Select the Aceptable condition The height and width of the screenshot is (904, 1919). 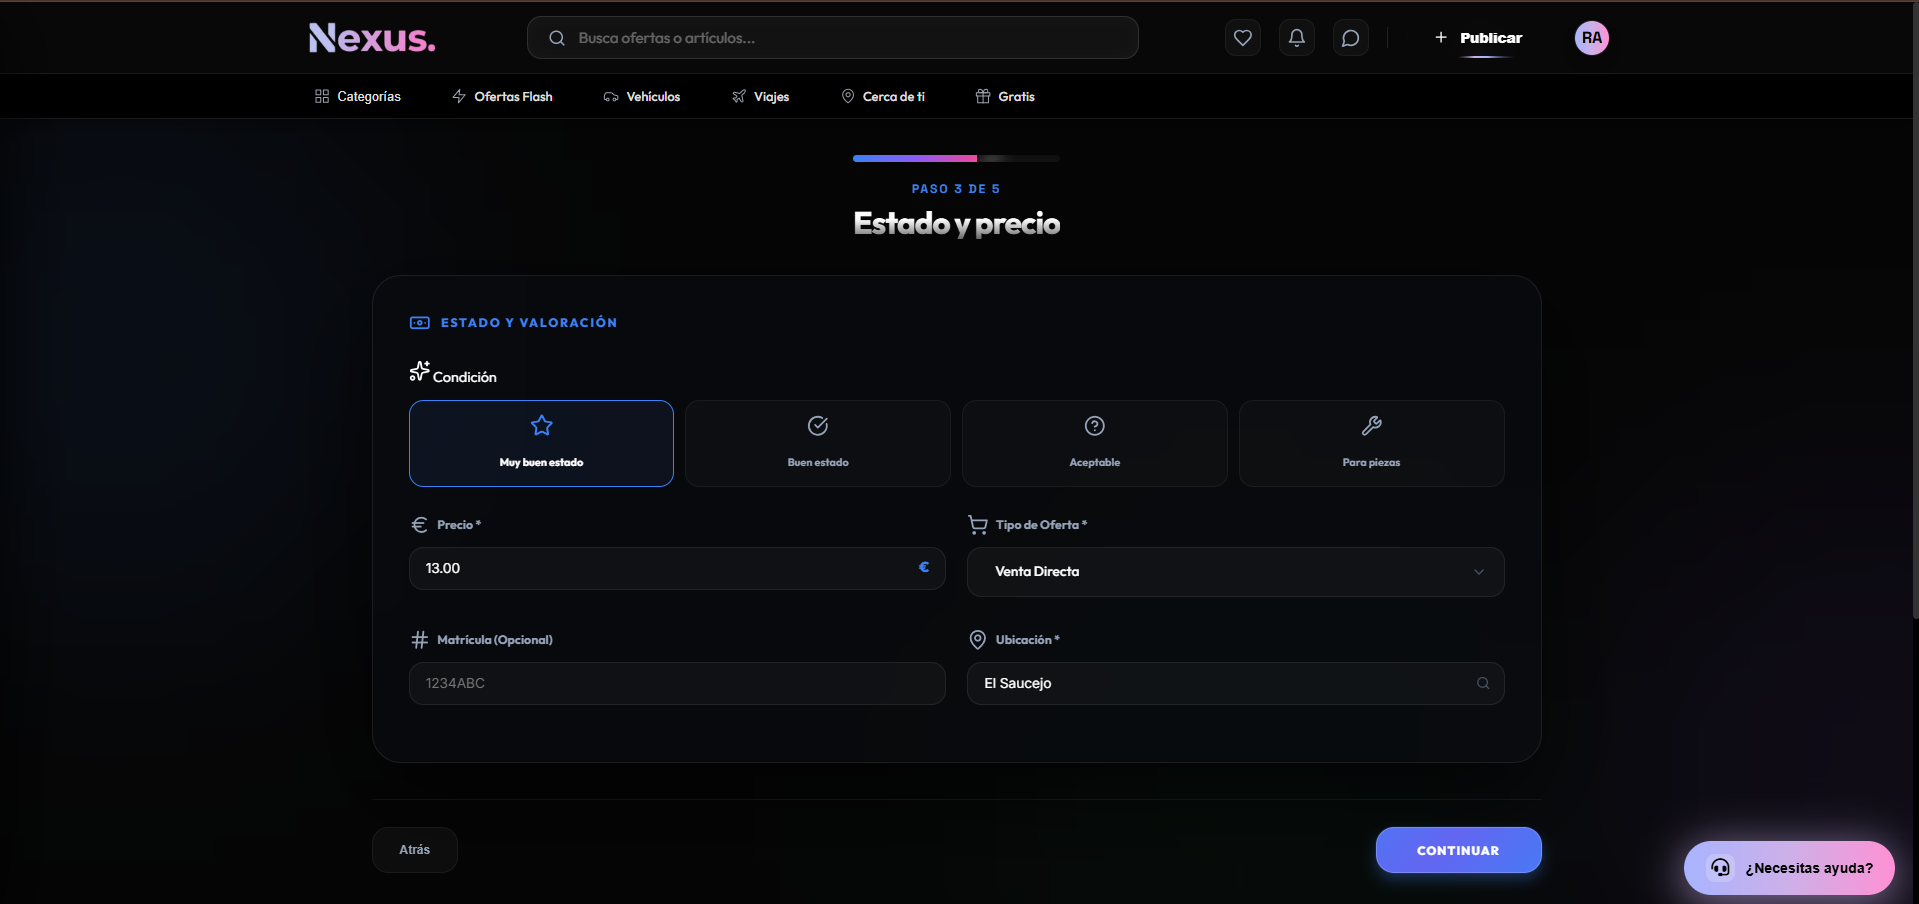(x=1095, y=443)
